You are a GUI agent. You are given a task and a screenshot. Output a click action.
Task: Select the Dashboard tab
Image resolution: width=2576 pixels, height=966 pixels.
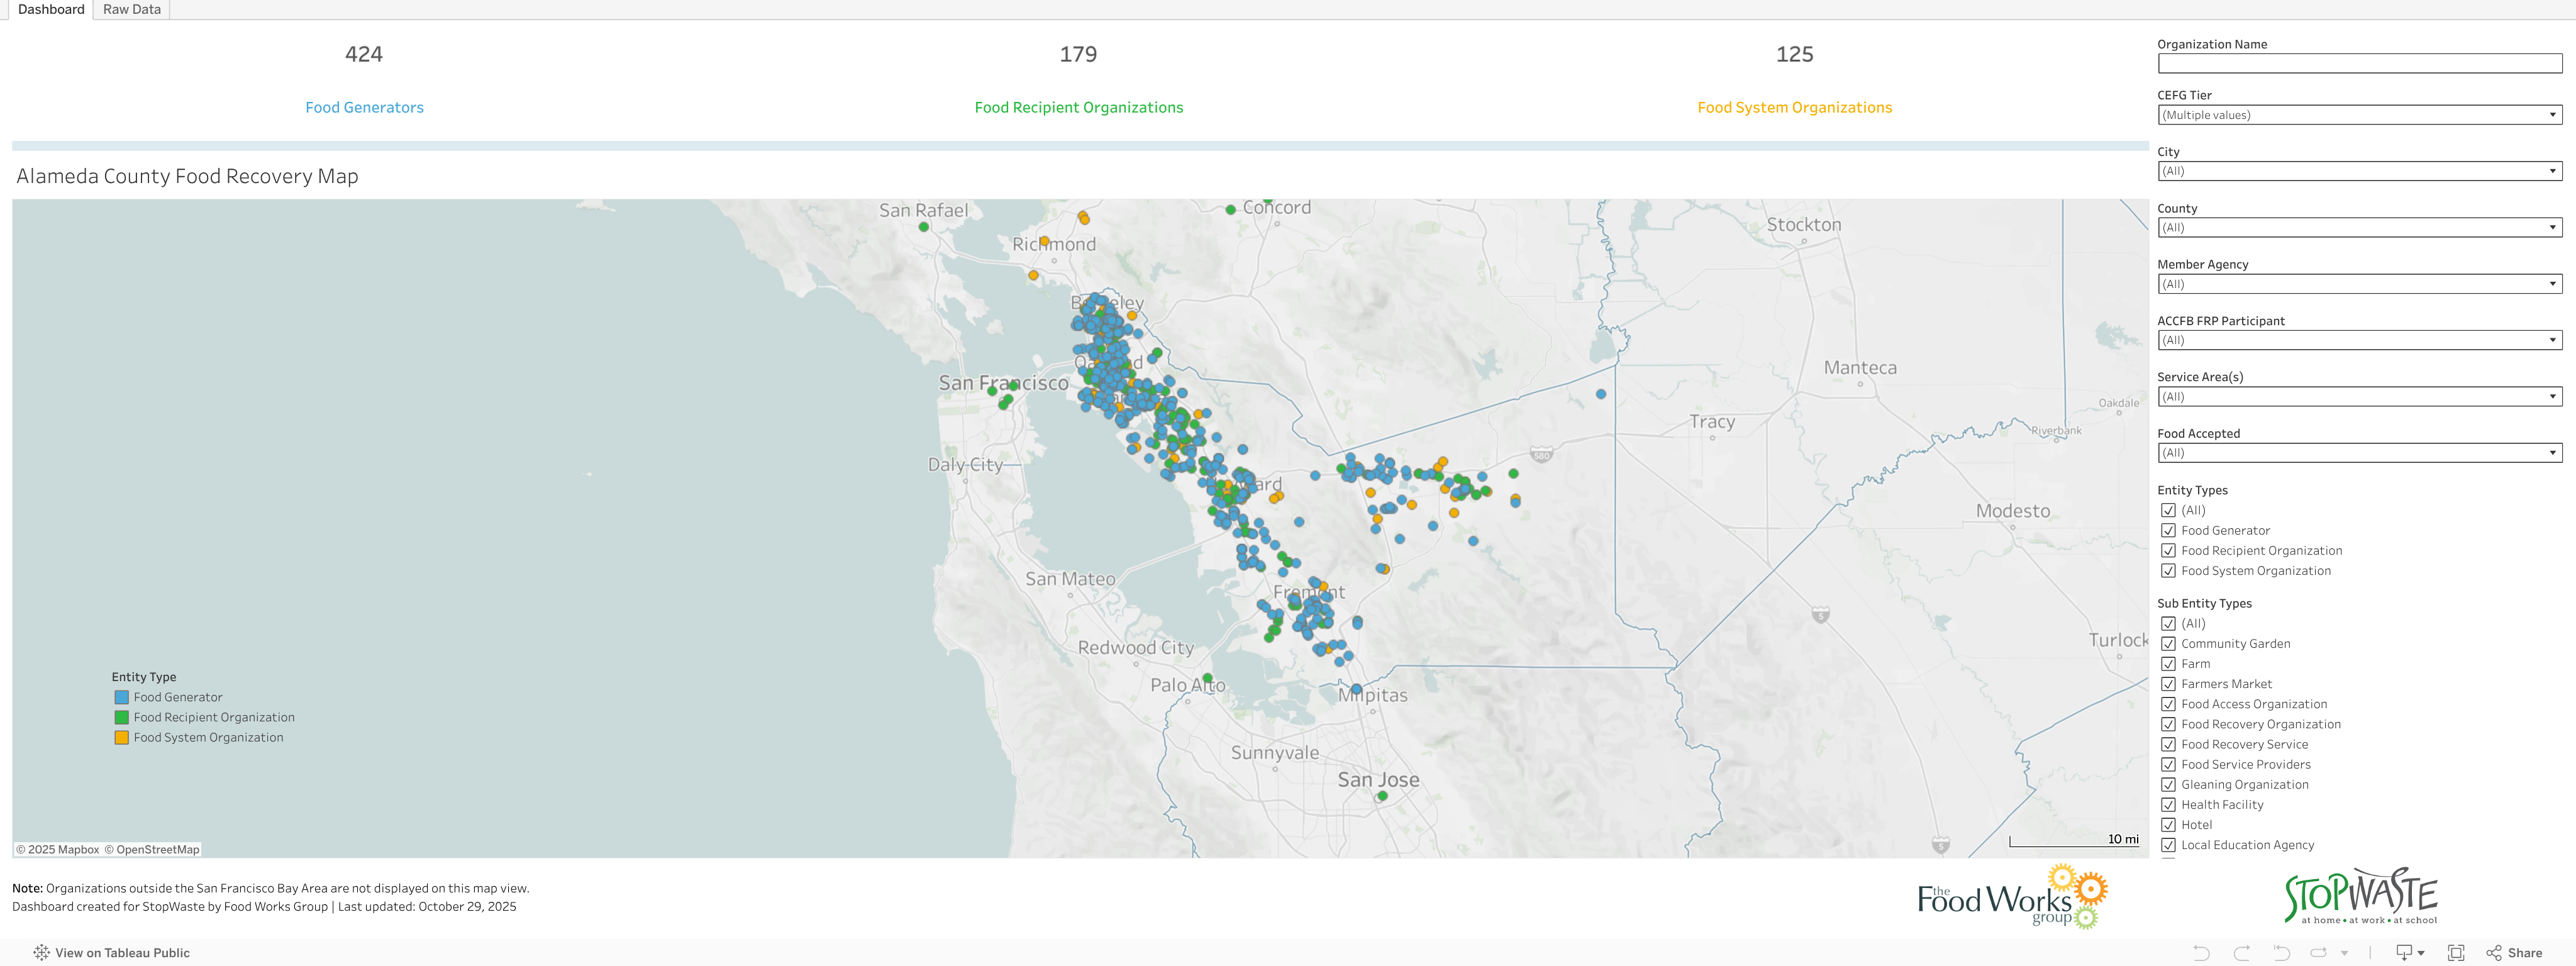point(51,9)
